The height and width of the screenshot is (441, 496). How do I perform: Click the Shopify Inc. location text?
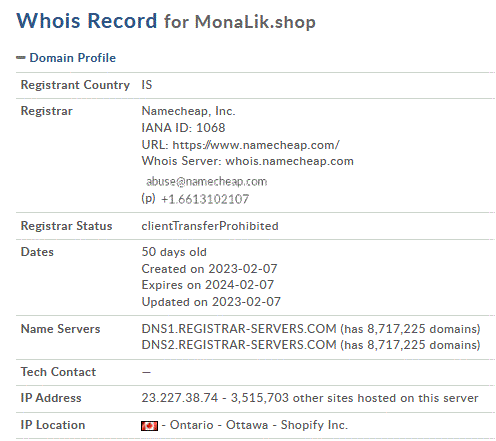tap(314, 425)
